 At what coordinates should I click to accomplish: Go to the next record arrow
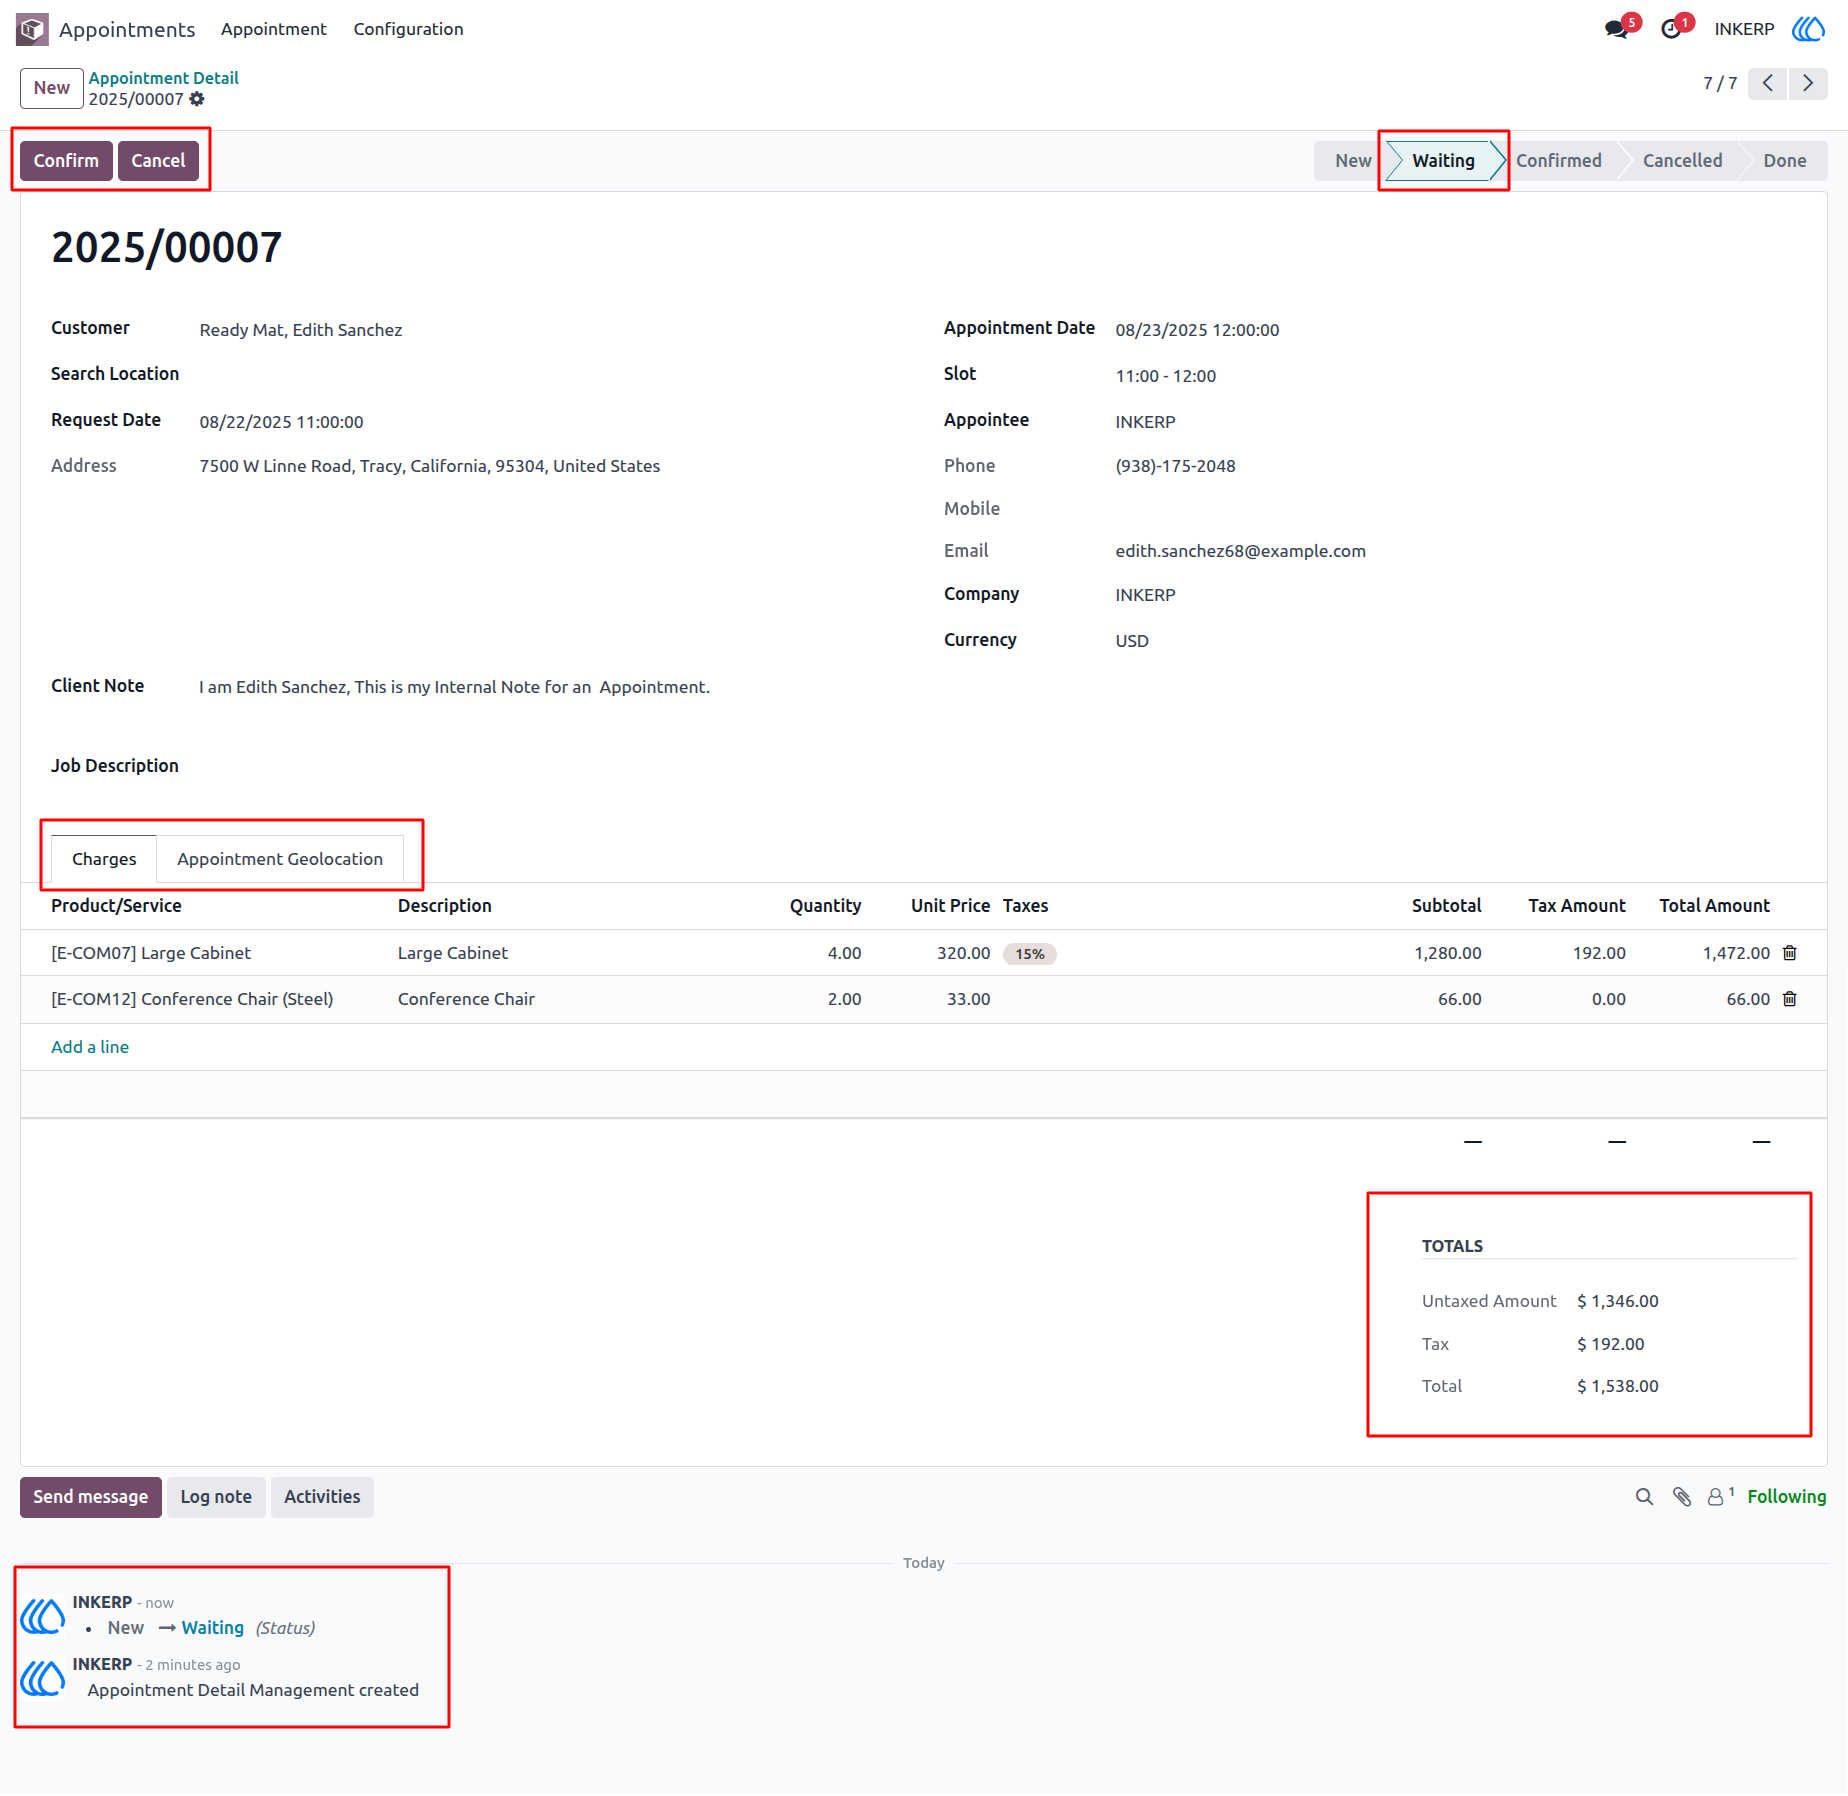[x=1808, y=83]
